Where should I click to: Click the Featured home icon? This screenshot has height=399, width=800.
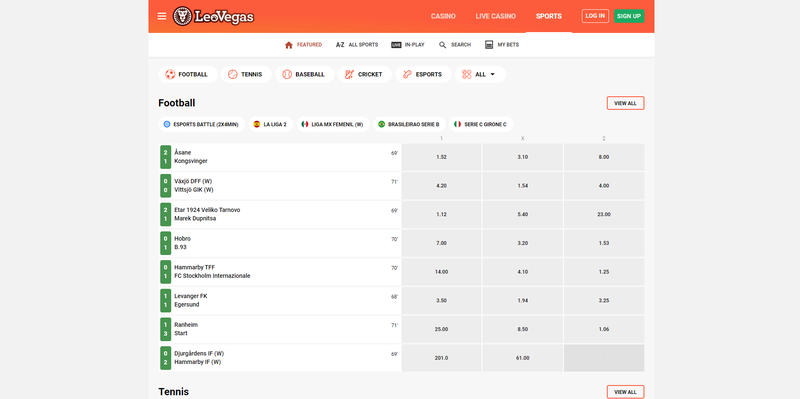point(289,45)
